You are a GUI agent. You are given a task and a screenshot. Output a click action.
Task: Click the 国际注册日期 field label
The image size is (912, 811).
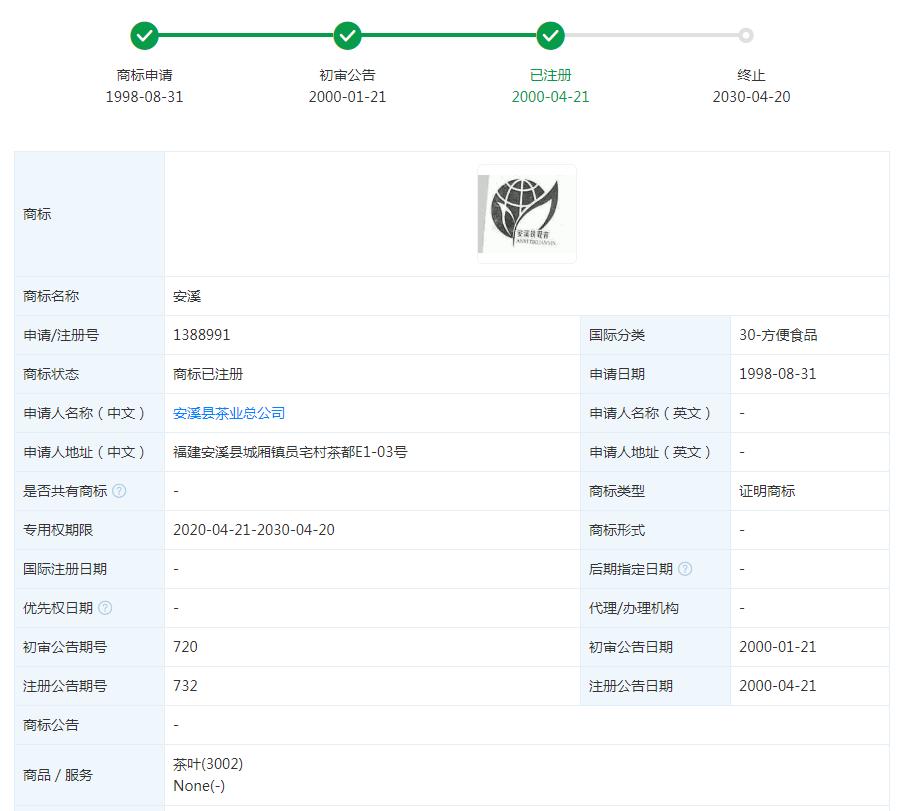pos(65,569)
